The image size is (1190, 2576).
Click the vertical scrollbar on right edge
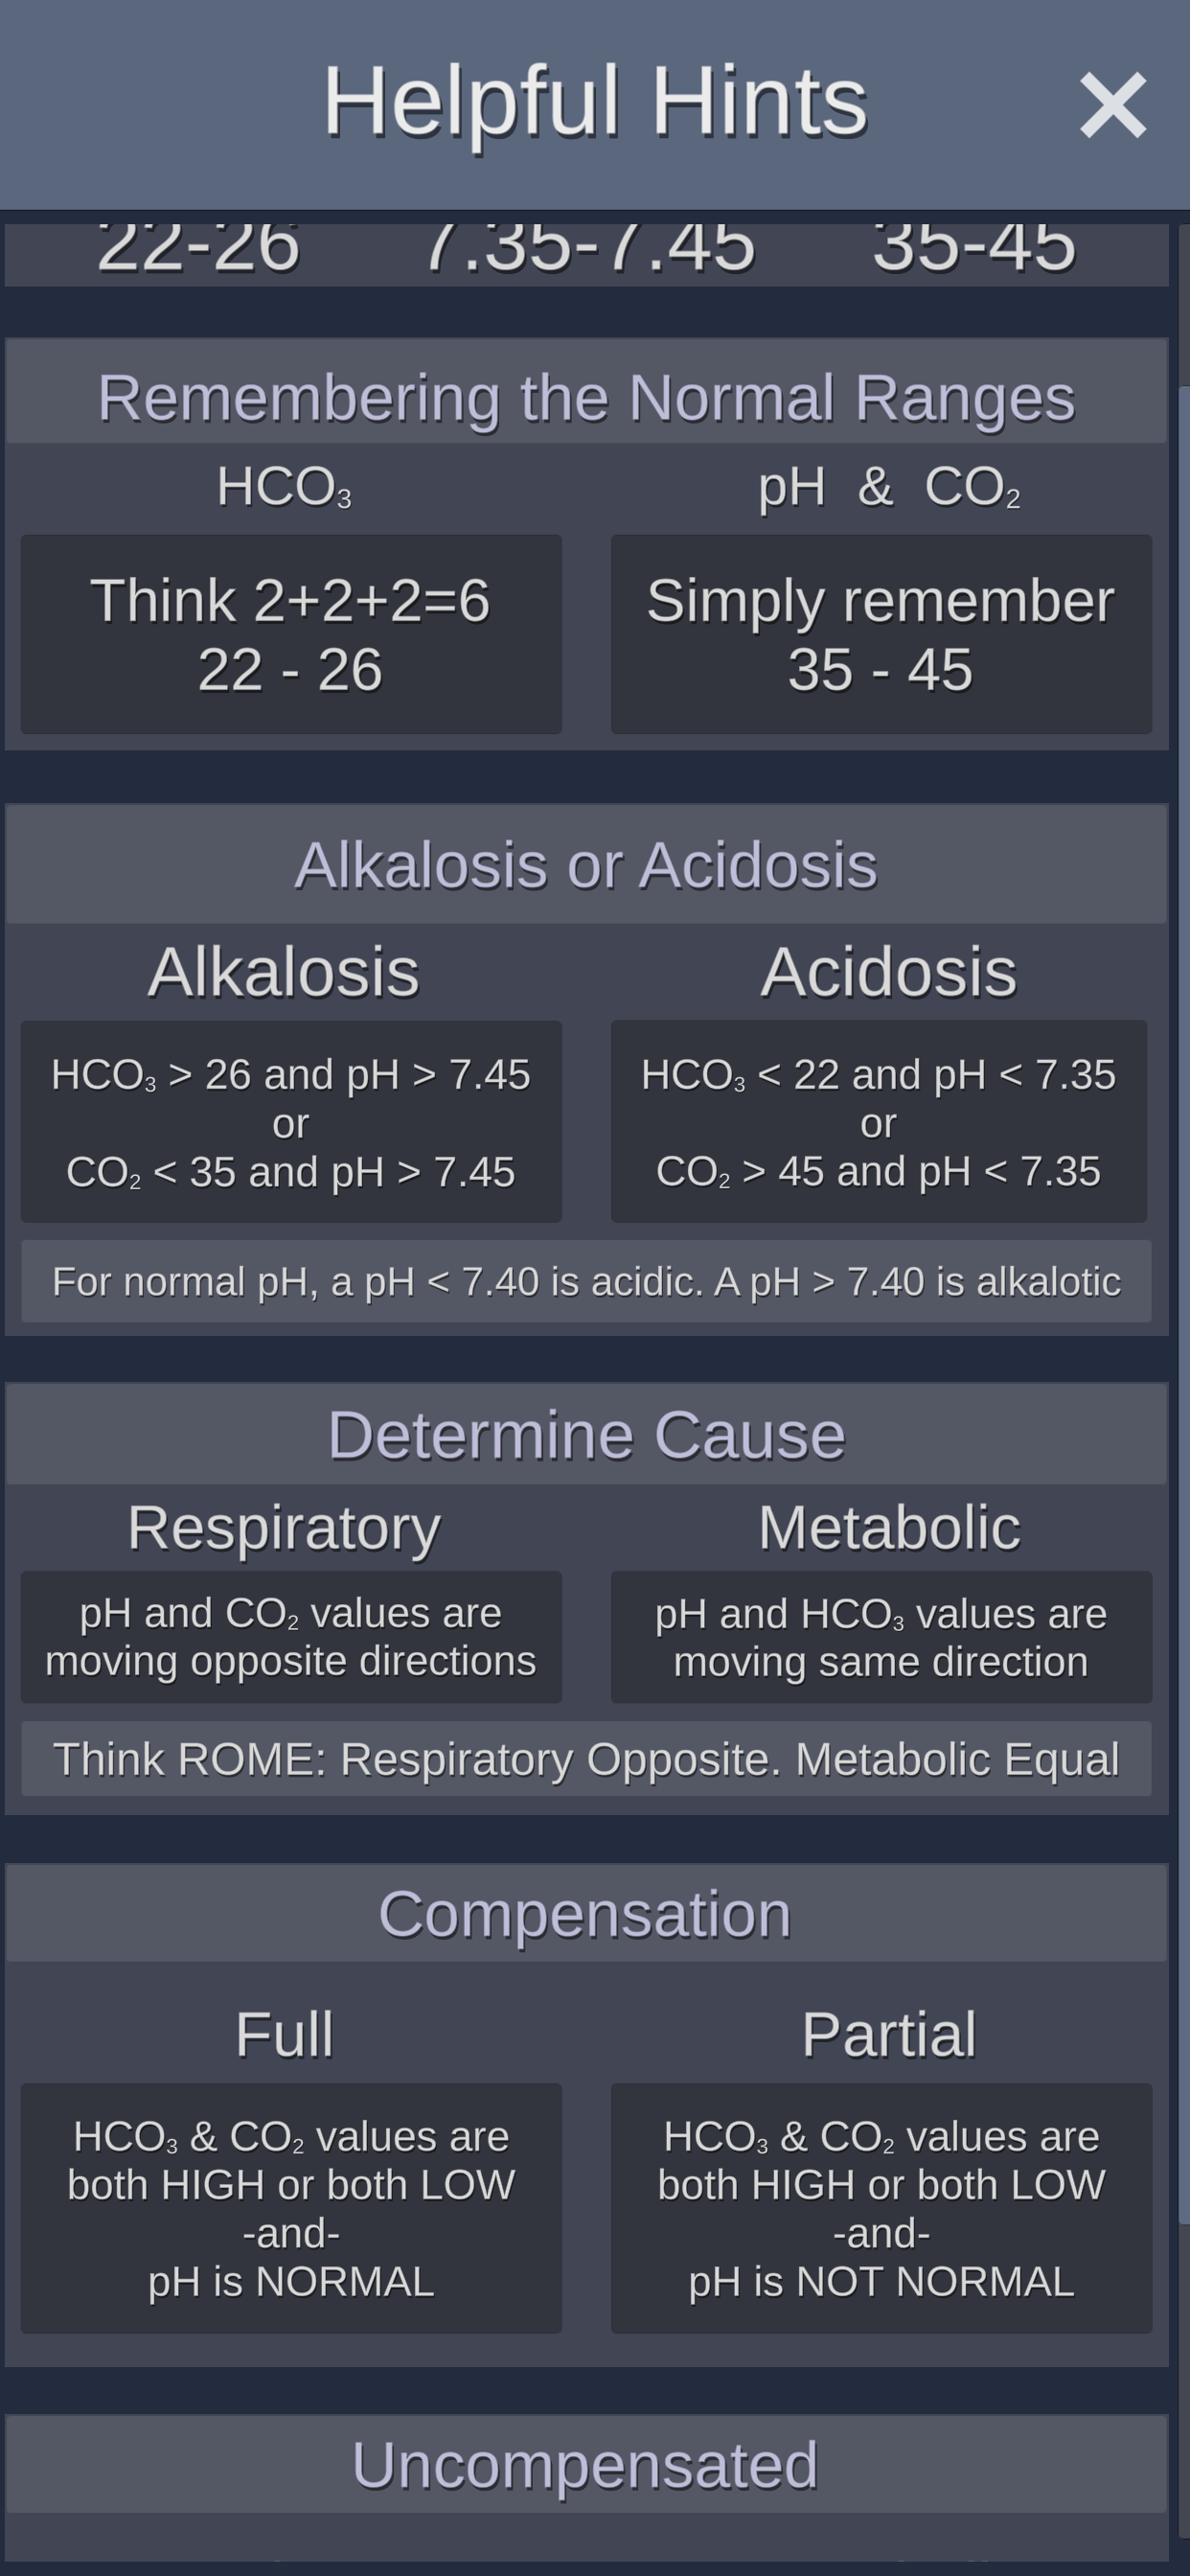pyautogui.click(x=1184, y=1300)
